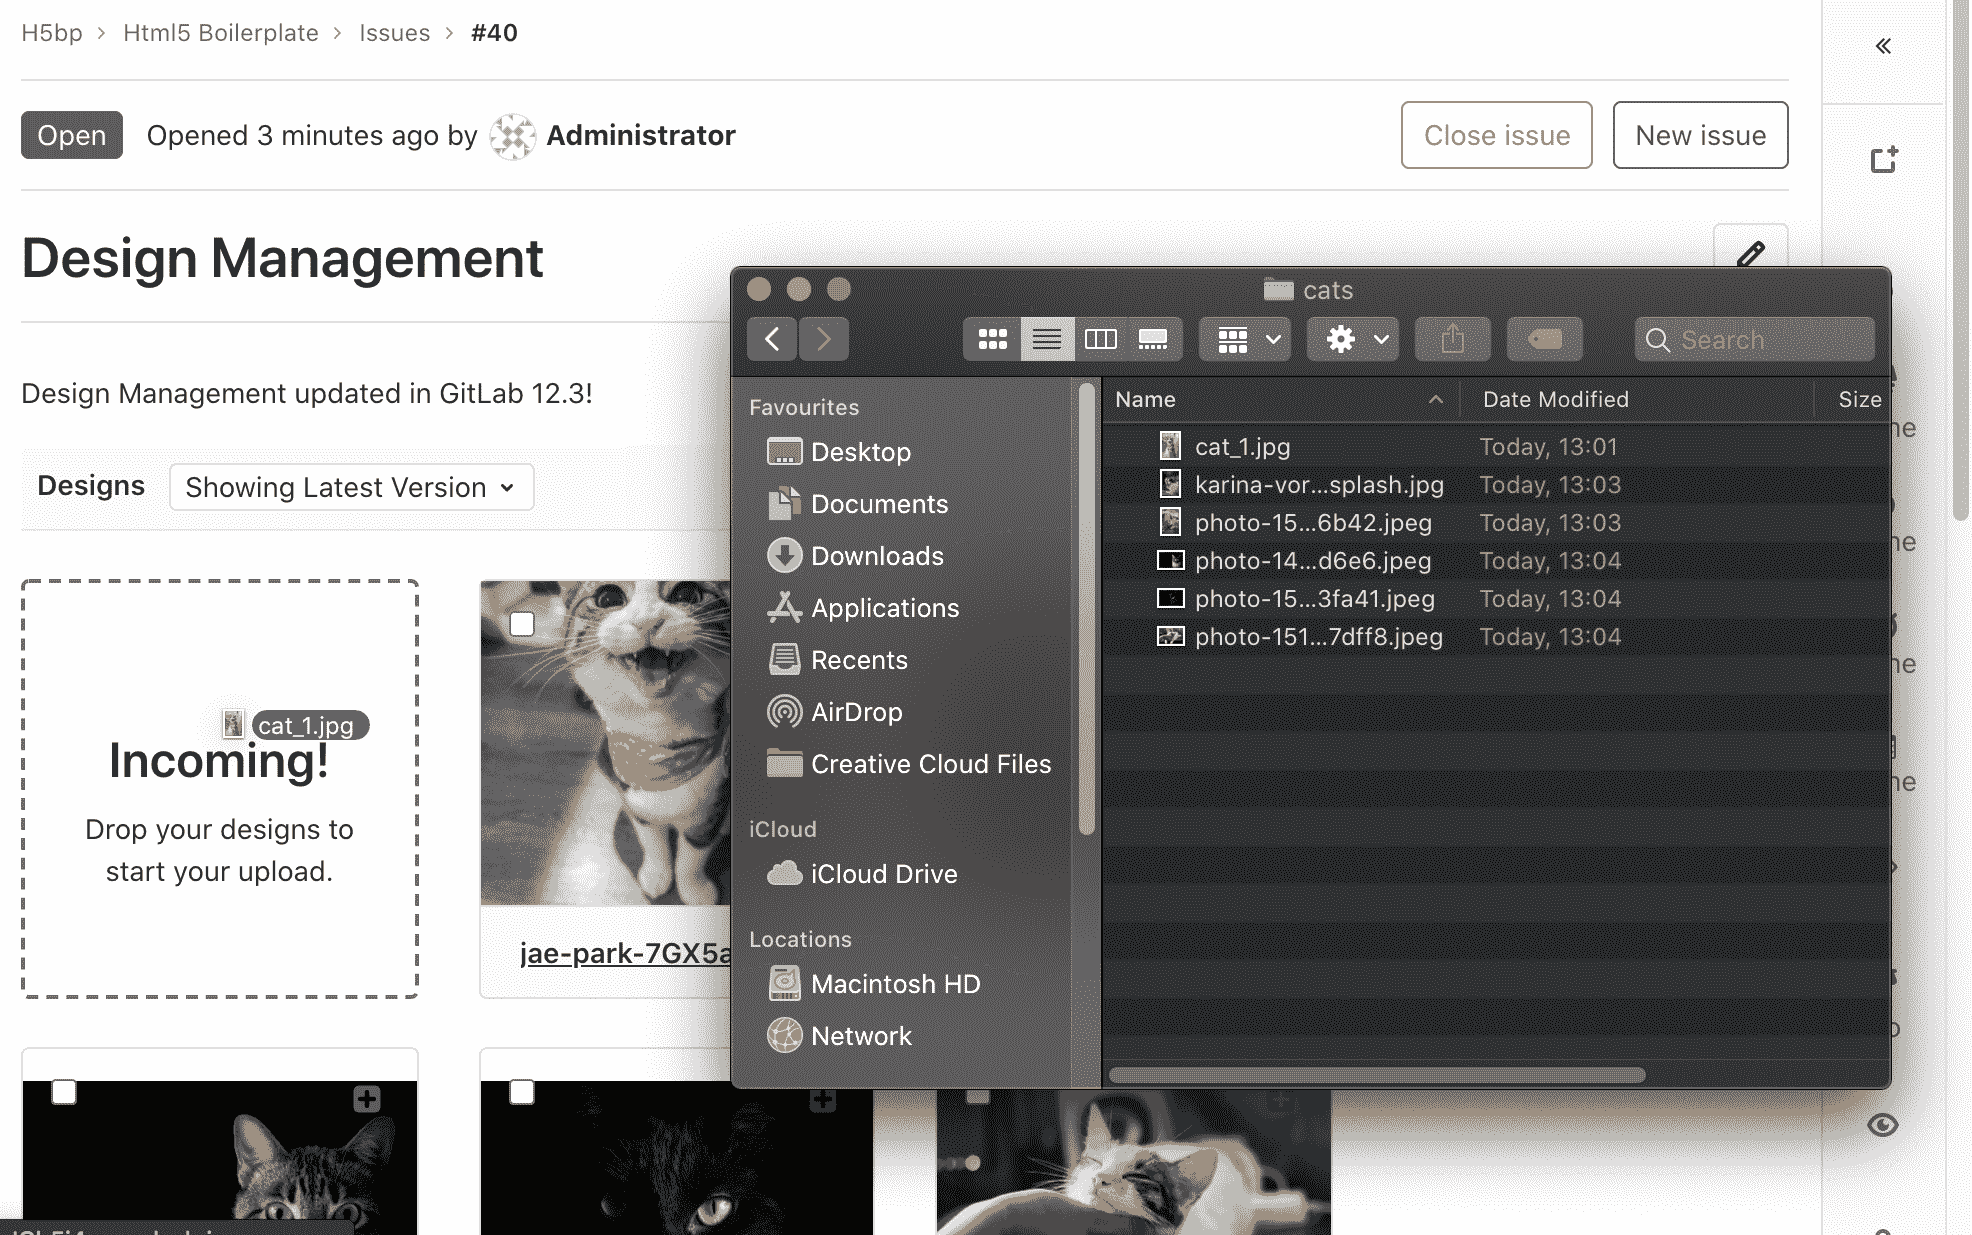Check the checkbox on the bottom-left cat design
Image resolution: width=1972 pixels, height=1235 pixels.
click(64, 1093)
